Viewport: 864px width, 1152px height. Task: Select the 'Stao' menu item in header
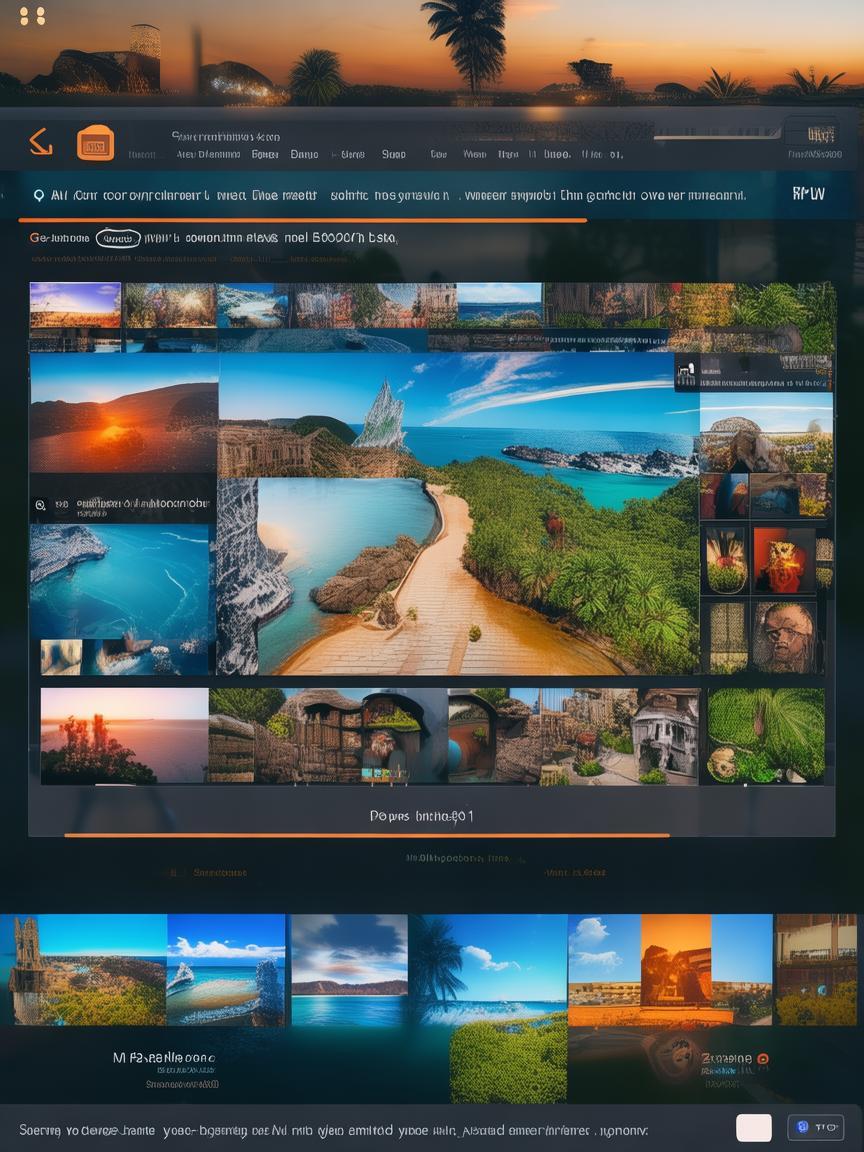click(x=393, y=155)
